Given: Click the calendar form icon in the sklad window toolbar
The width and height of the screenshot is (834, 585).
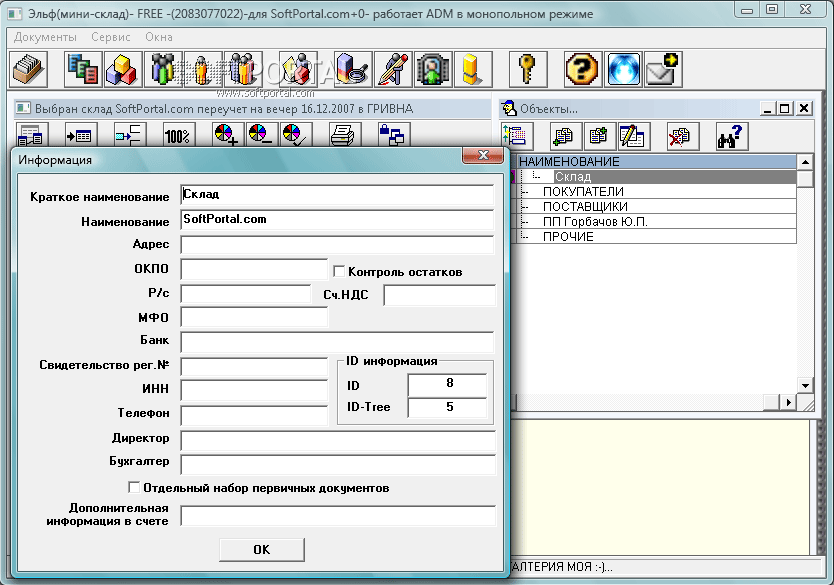Looking at the screenshot, I should (32, 135).
